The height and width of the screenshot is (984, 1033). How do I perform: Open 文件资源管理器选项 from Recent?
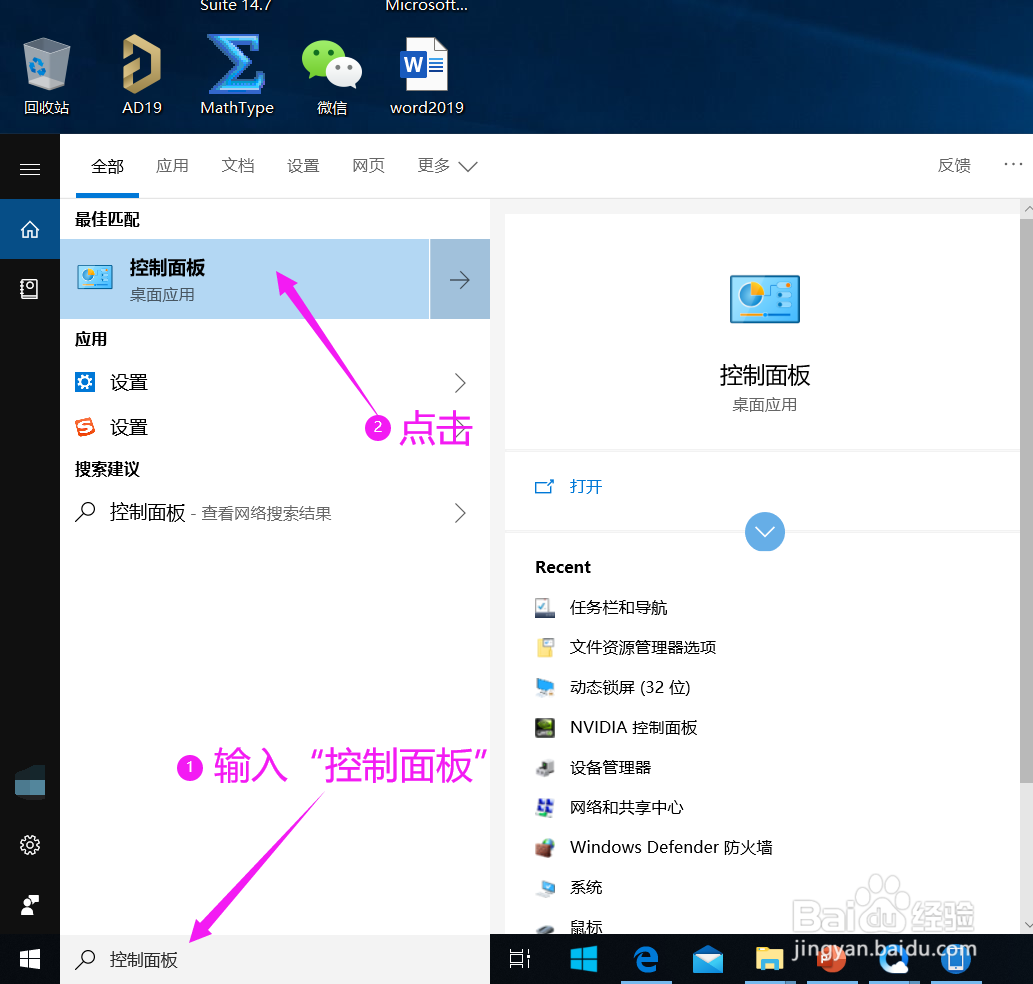point(643,647)
